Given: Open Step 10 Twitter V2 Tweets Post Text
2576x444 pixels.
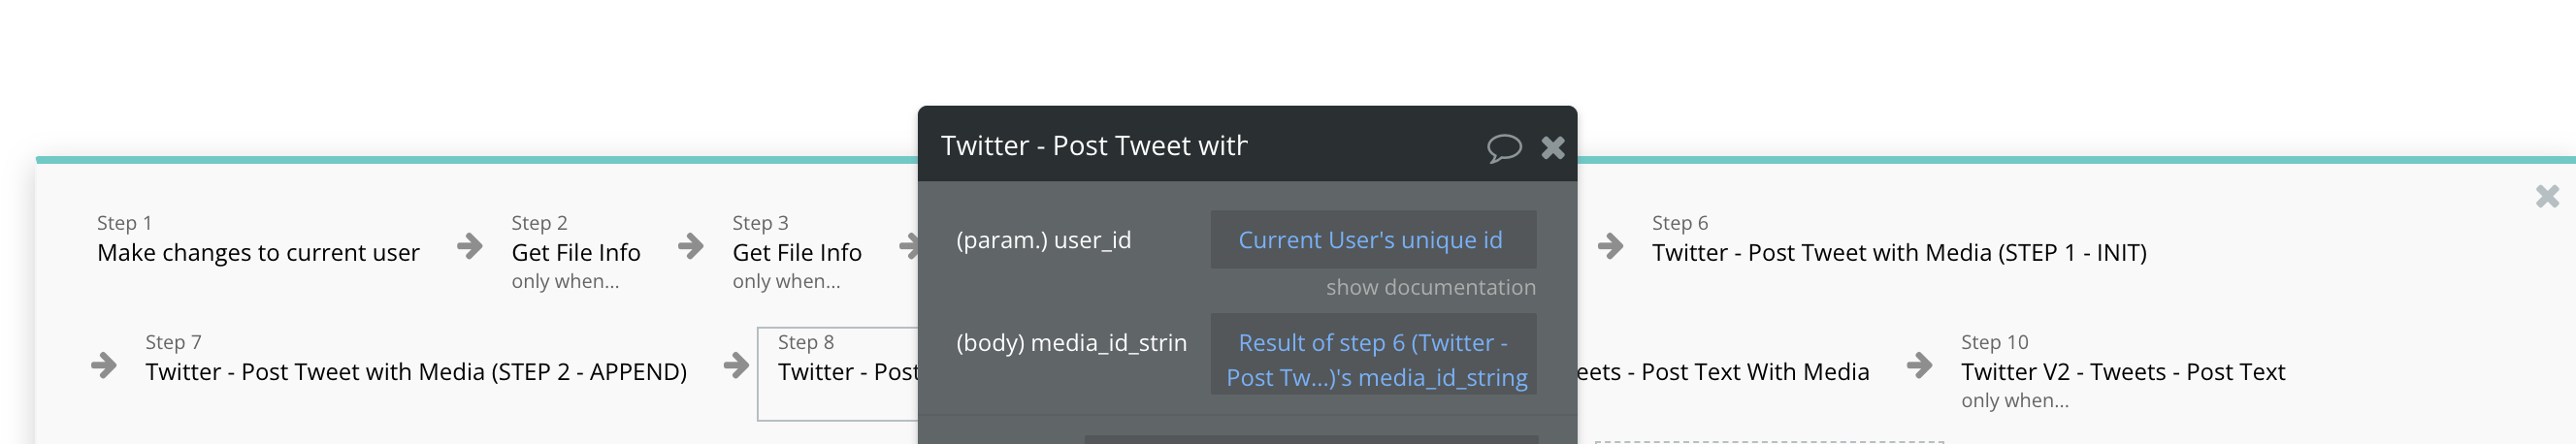Looking at the screenshot, I should [2122, 371].
